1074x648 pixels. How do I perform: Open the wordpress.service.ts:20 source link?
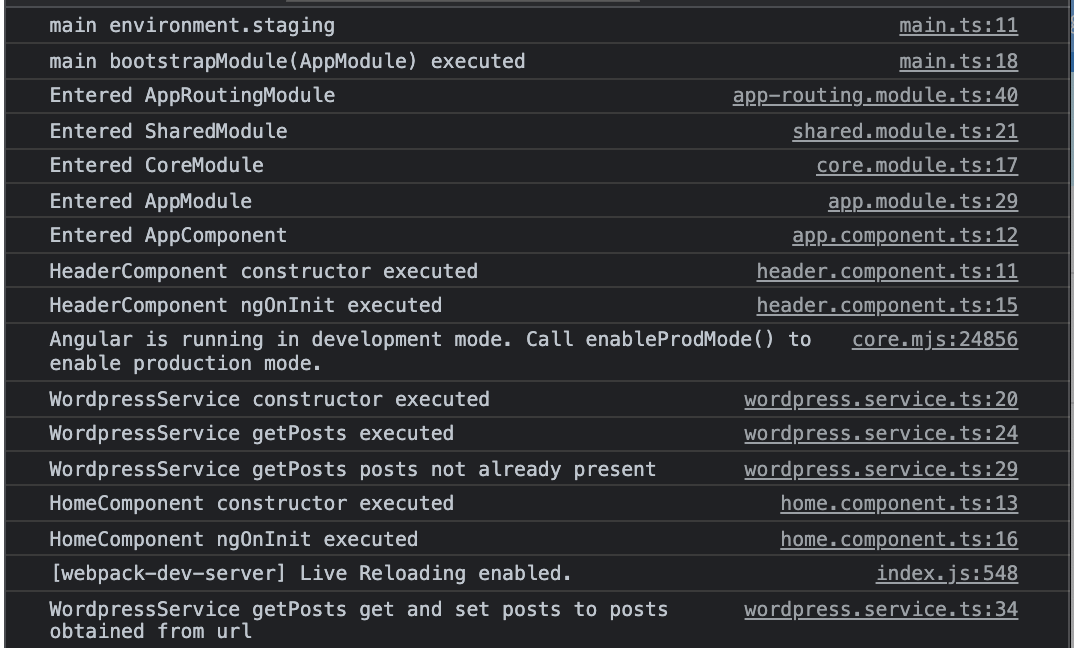881,400
